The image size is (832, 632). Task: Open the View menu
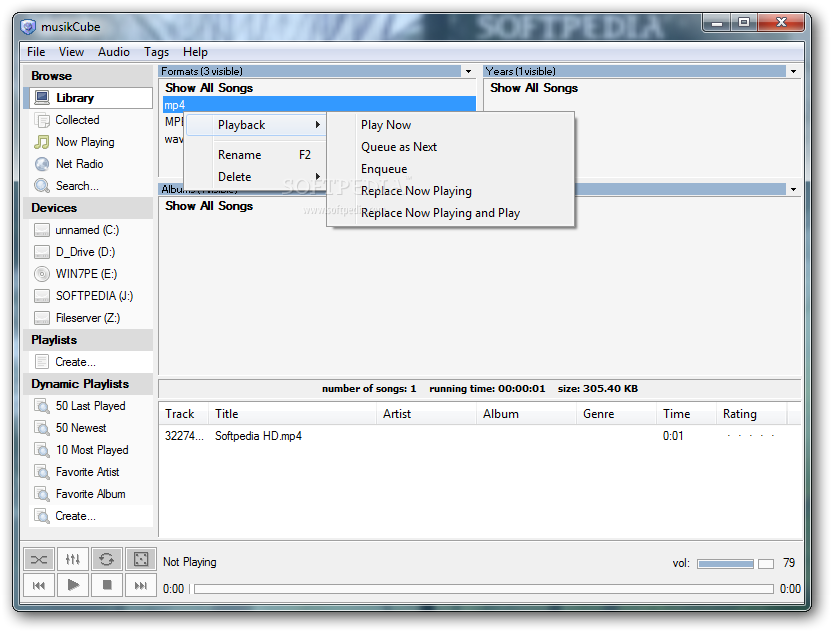[71, 52]
